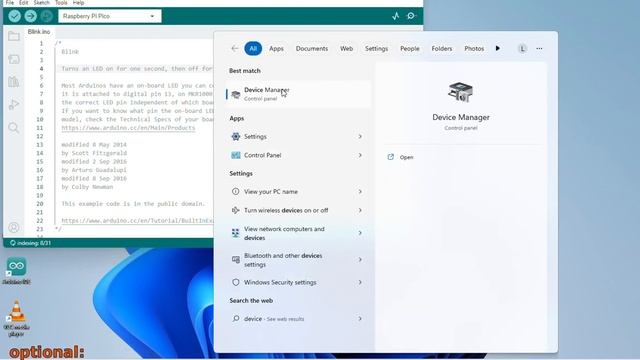Open the Library Manager sidebar icon
640x360 pixels.
coord(14,82)
